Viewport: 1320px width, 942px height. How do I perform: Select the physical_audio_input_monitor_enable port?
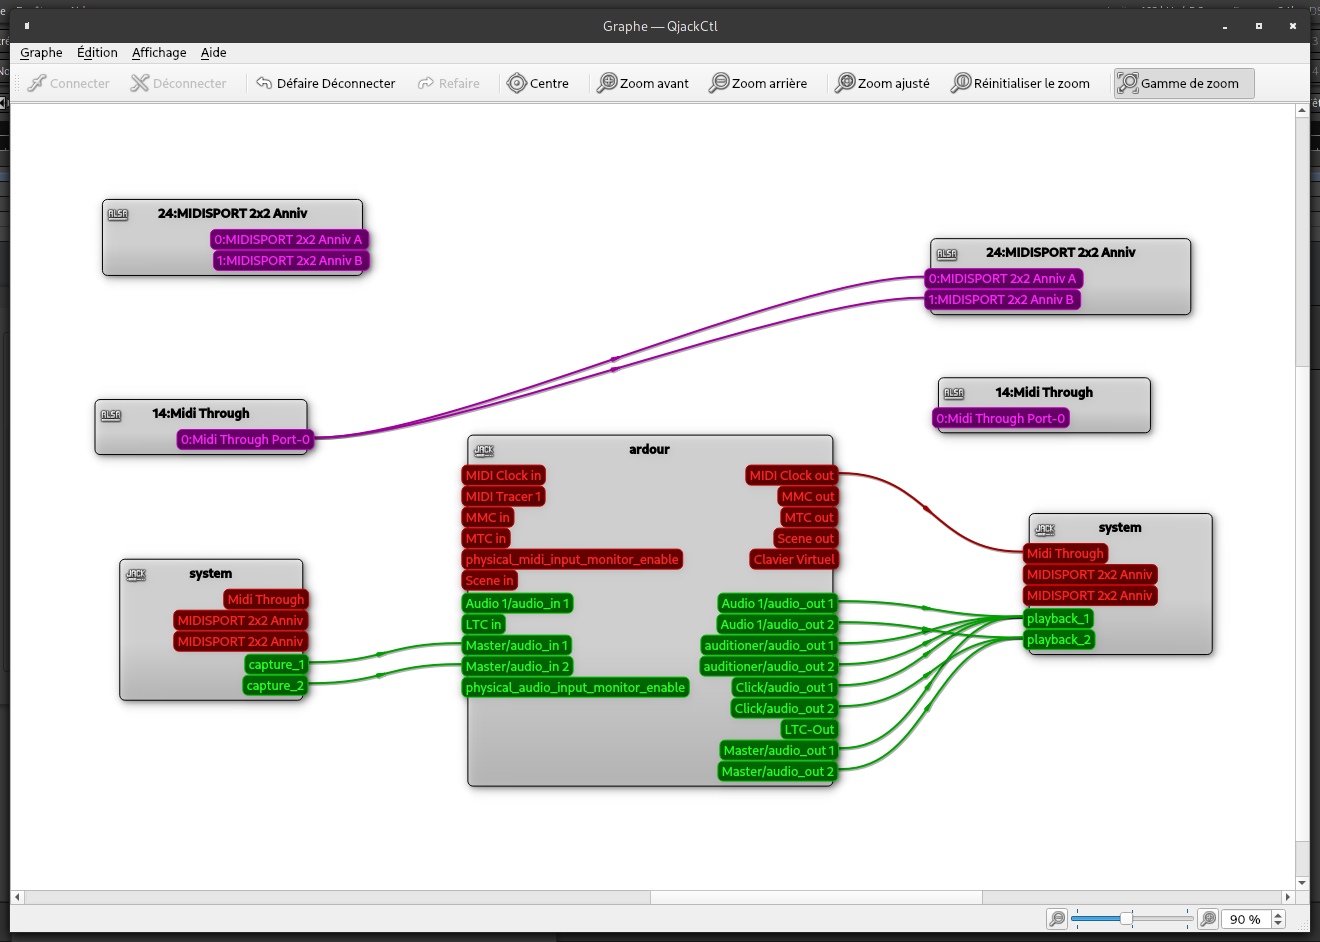[x=575, y=688]
